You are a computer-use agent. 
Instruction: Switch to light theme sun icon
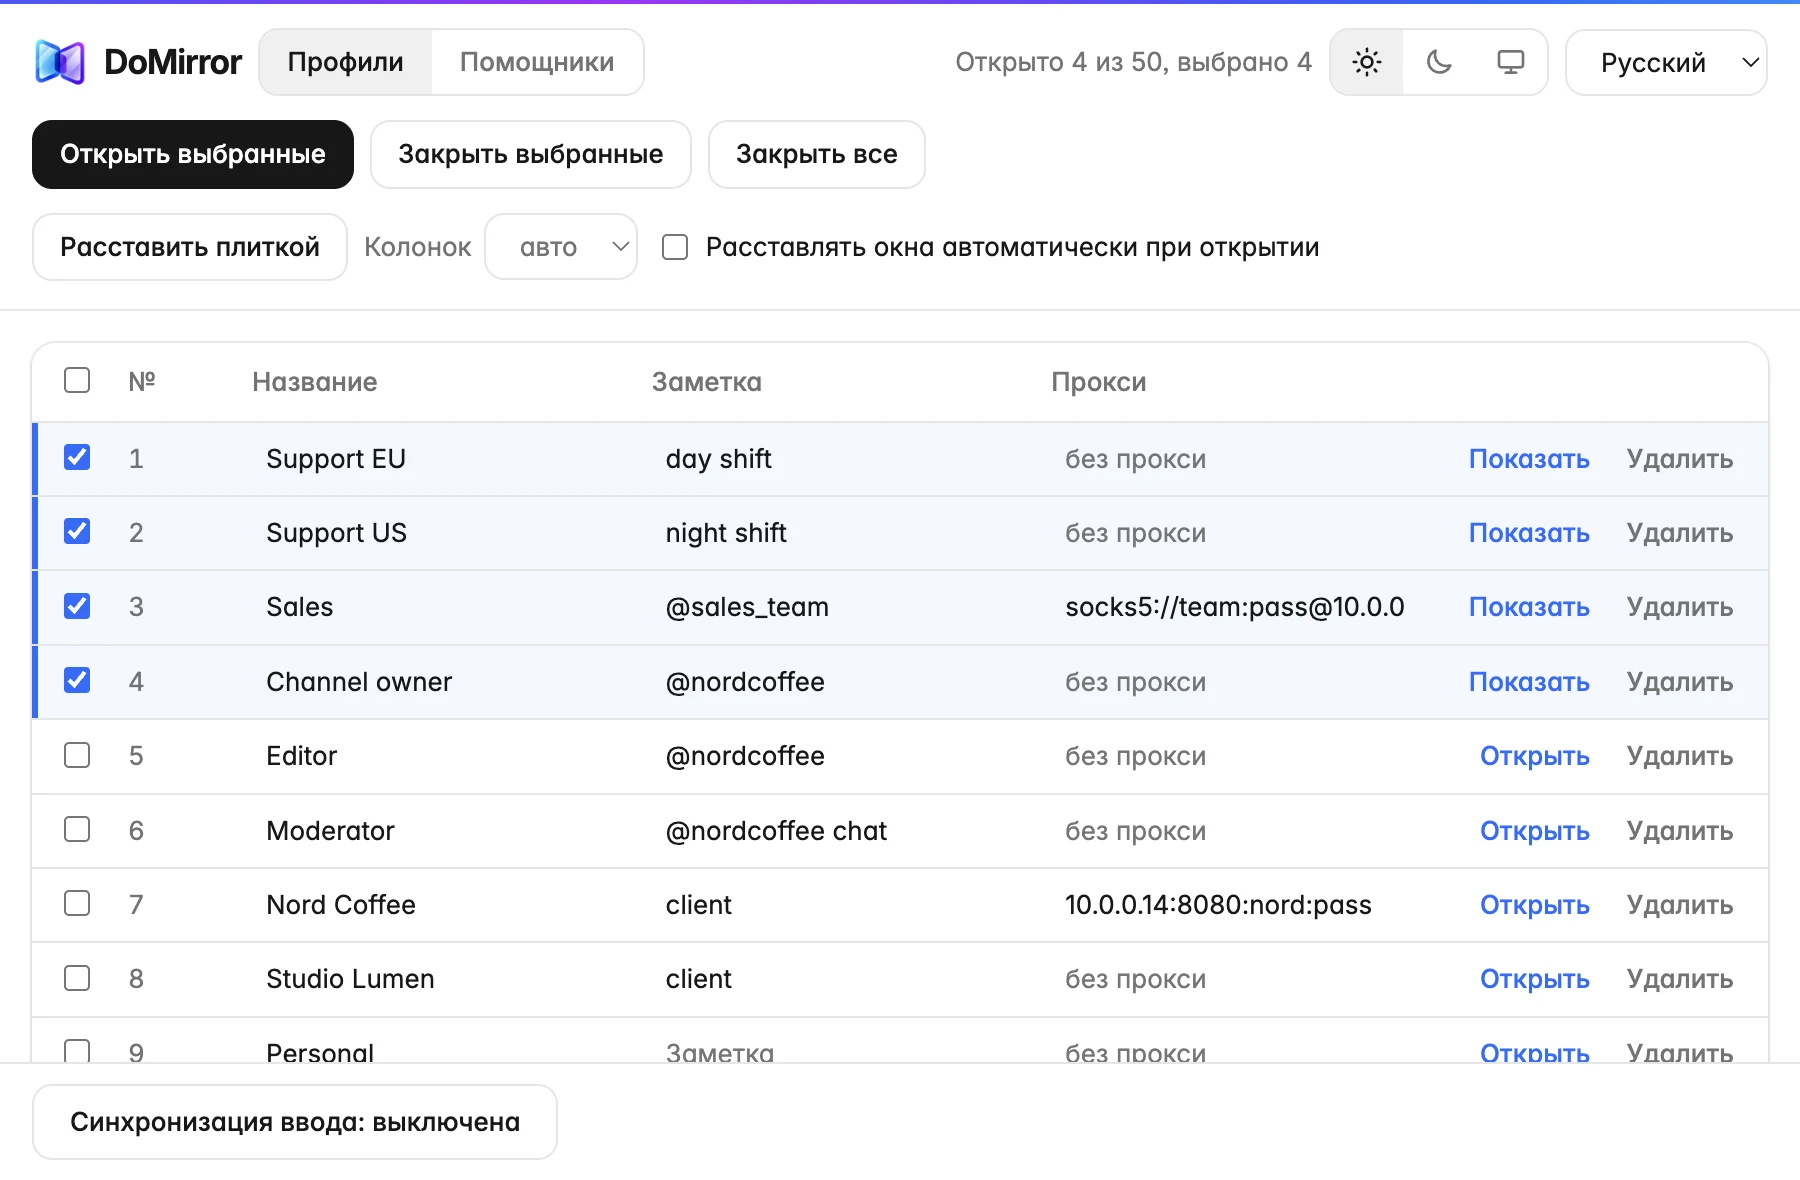[1367, 62]
